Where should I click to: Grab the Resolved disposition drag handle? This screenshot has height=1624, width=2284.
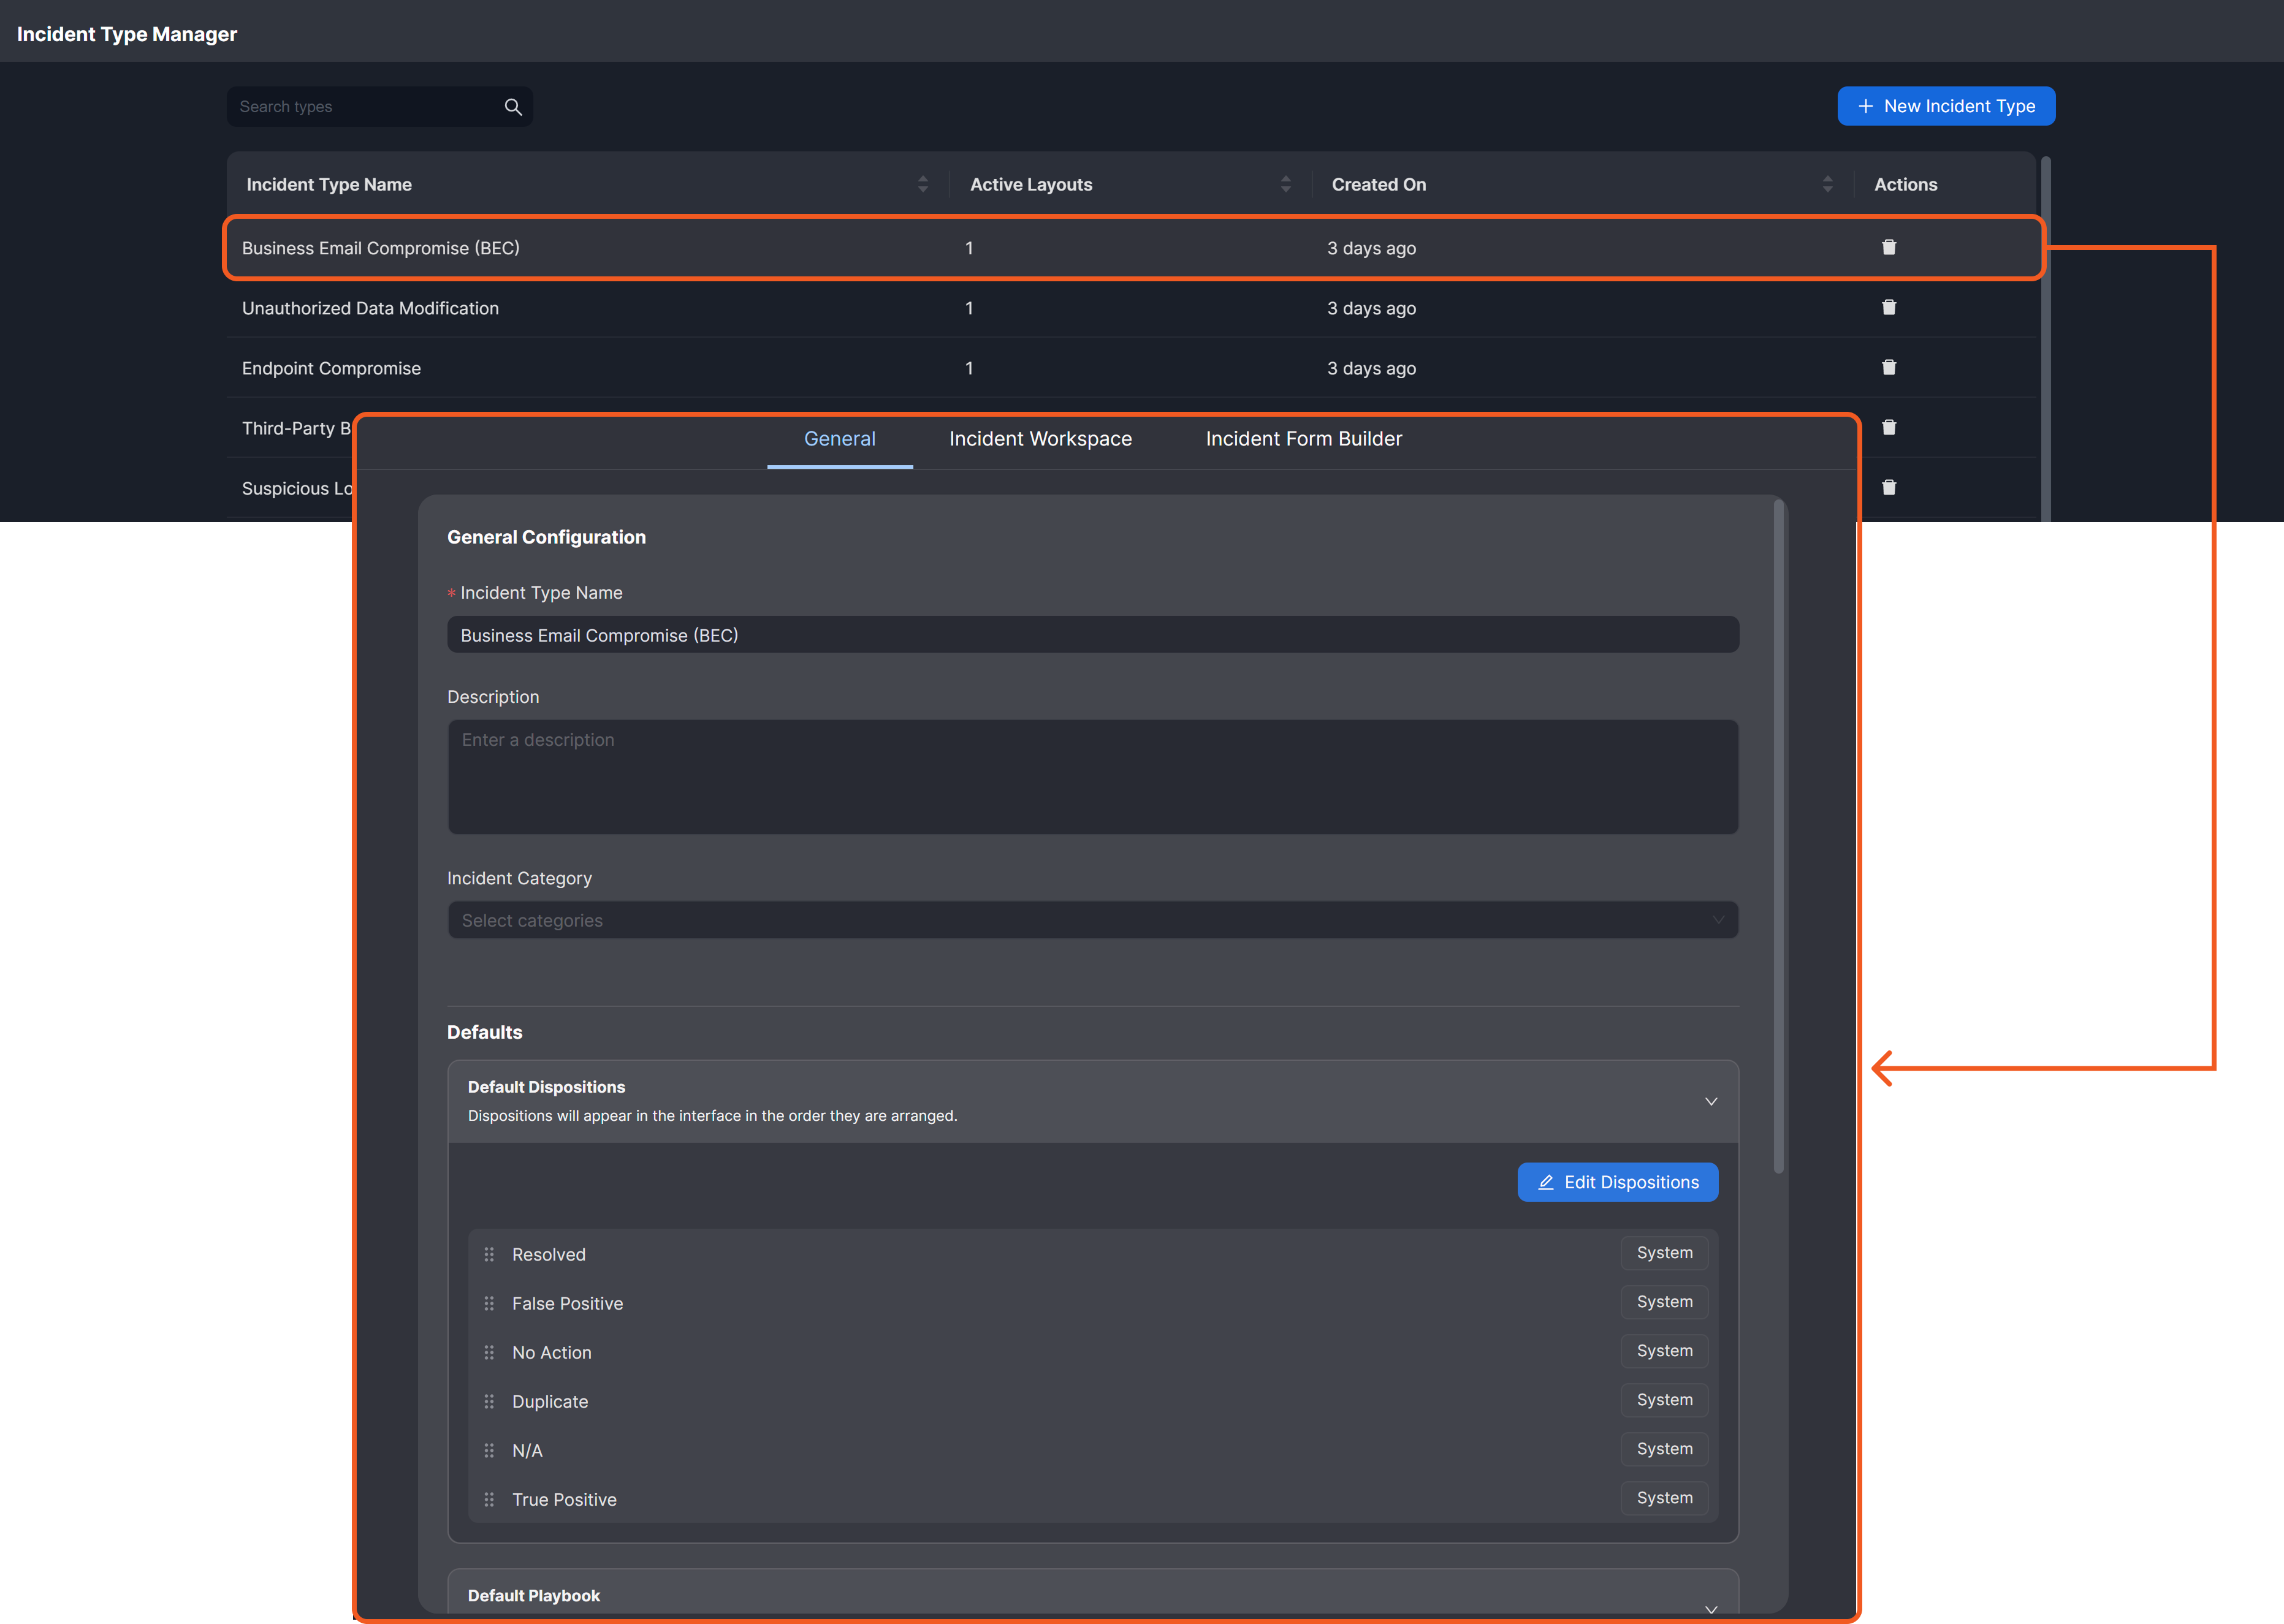click(489, 1254)
